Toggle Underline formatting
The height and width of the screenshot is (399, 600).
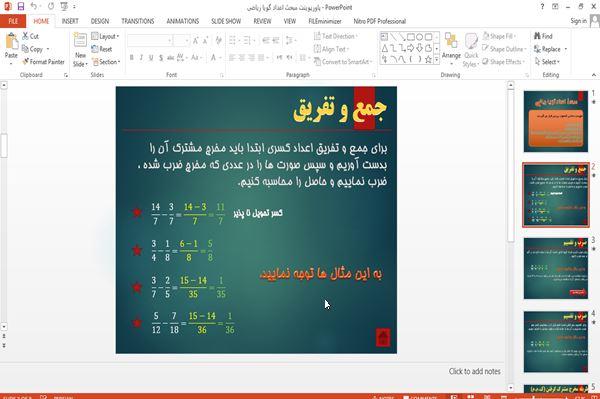coord(151,58)
